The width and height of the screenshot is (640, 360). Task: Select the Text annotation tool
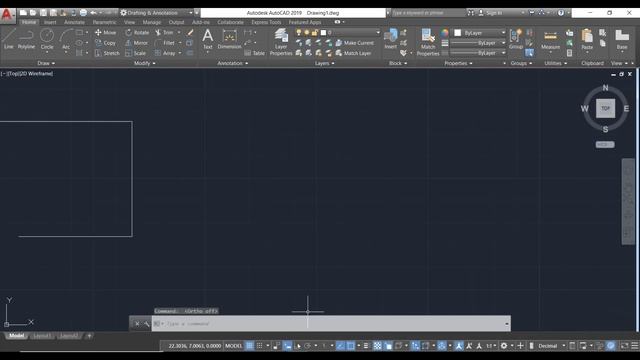coord(208,39)
